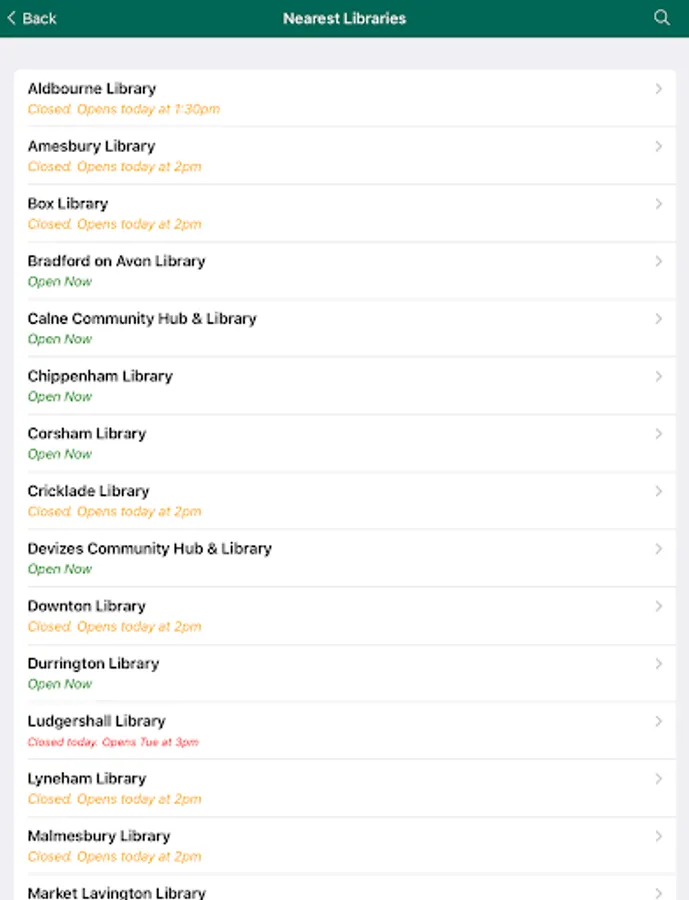Viewport: 689px width, 900px height.
Task: Open Market Lavington Library listing
Action: 344,887
